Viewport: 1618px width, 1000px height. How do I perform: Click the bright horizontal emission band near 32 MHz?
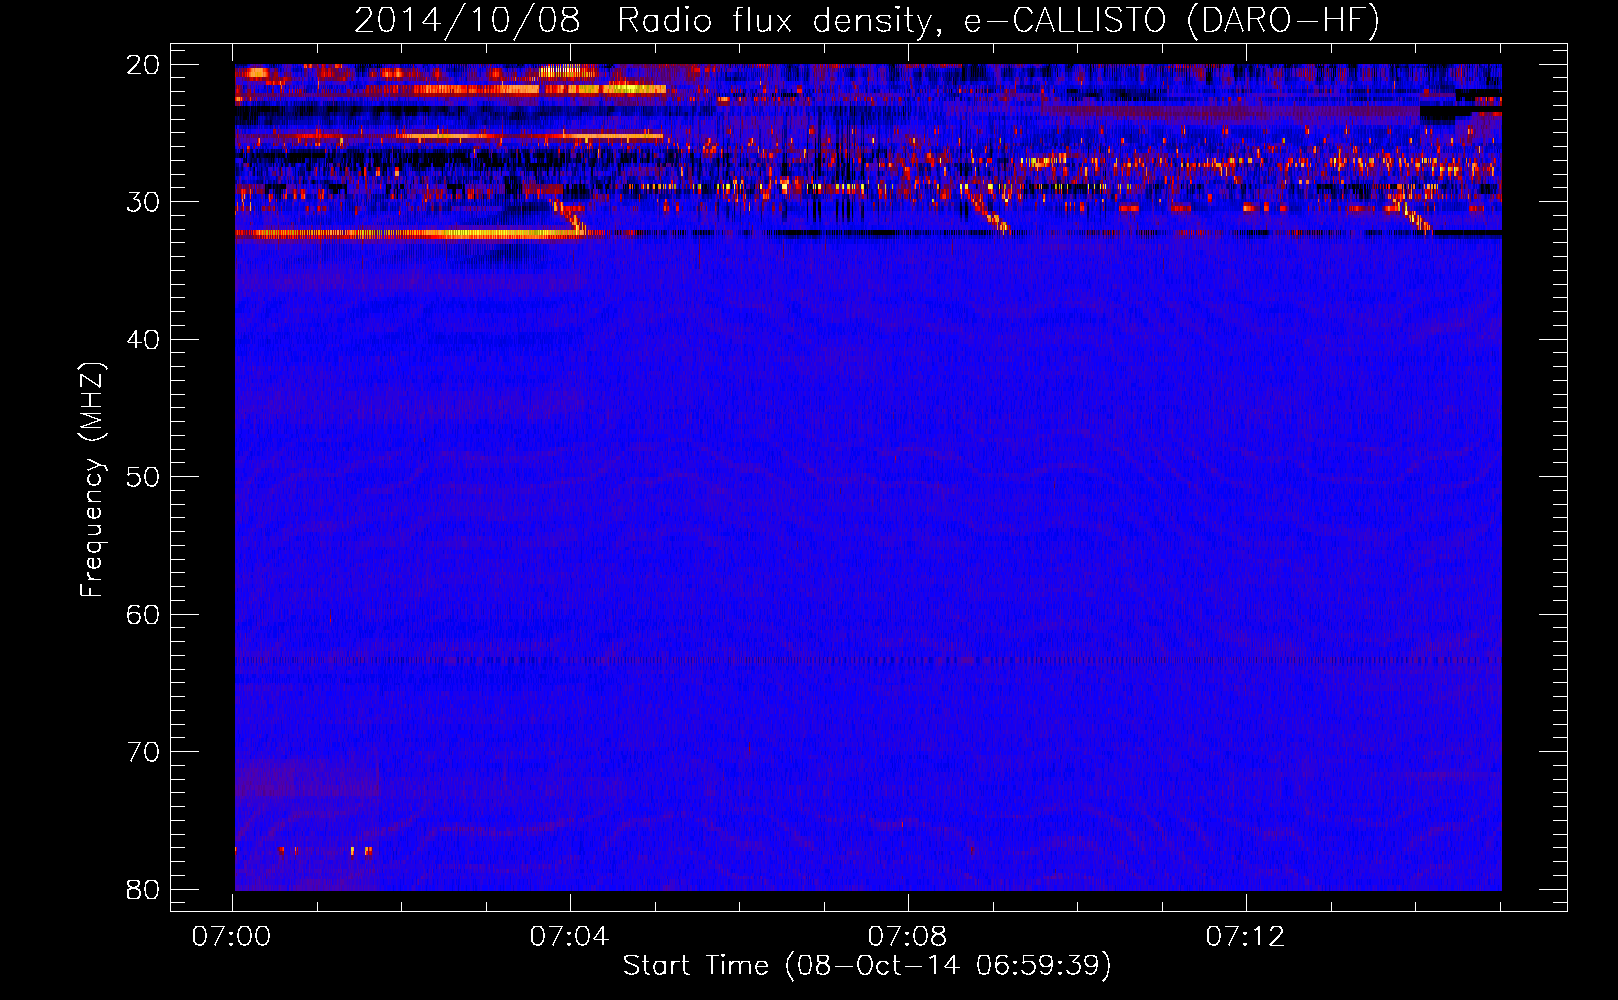click(x=420, y=234)
